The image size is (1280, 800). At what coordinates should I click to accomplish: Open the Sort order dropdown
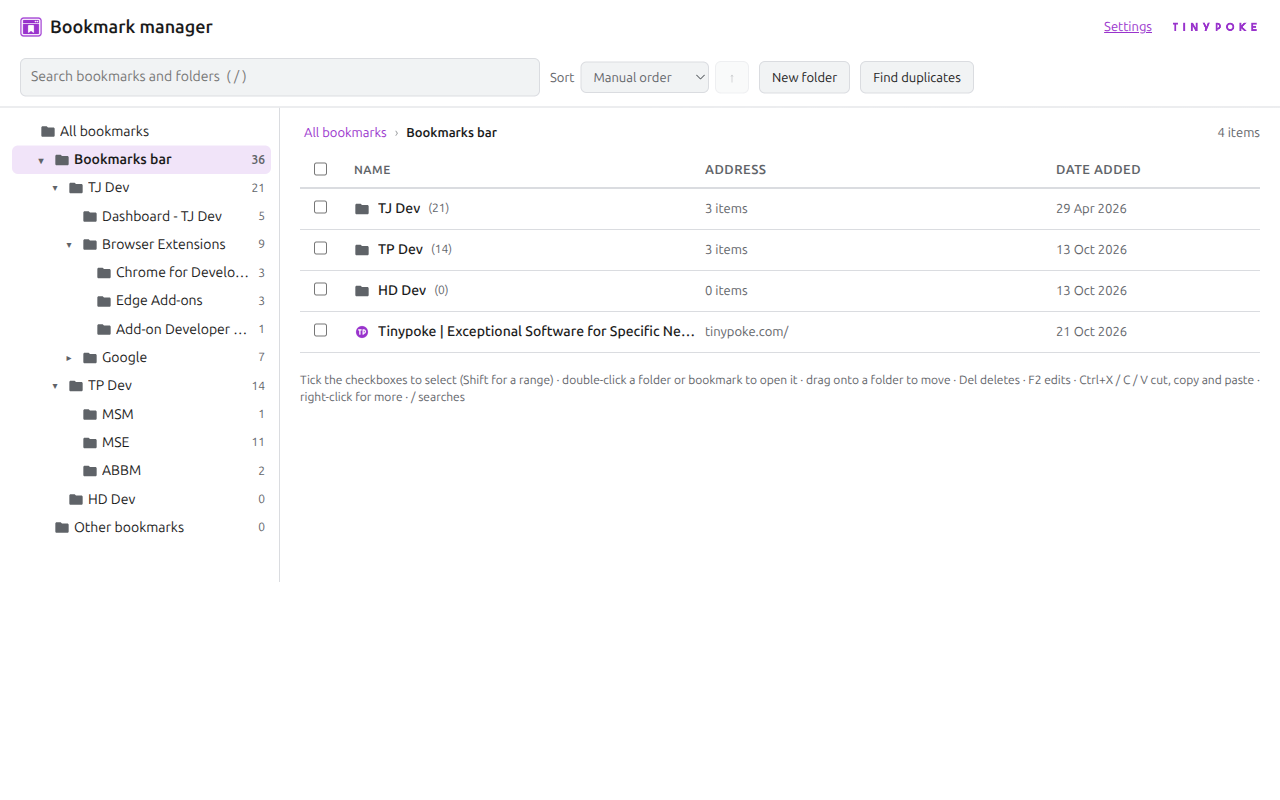pos(645,77)
